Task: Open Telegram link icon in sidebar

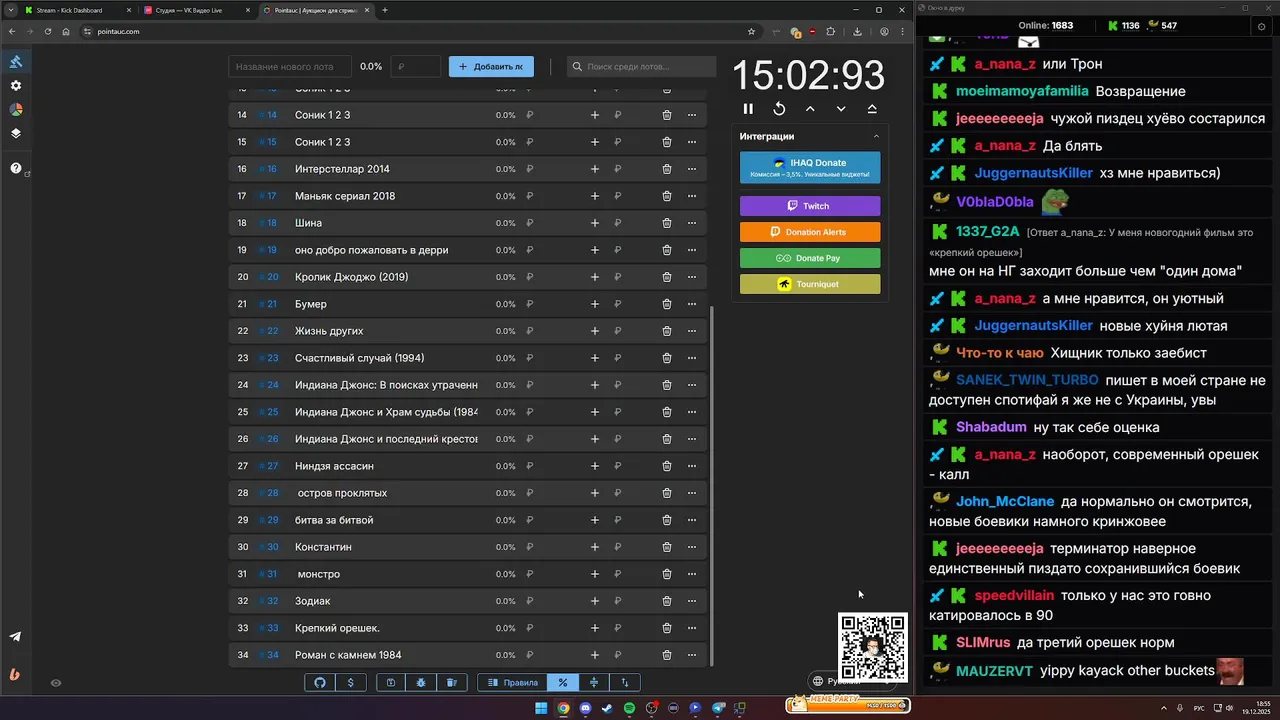Action: tap(15, 636)
